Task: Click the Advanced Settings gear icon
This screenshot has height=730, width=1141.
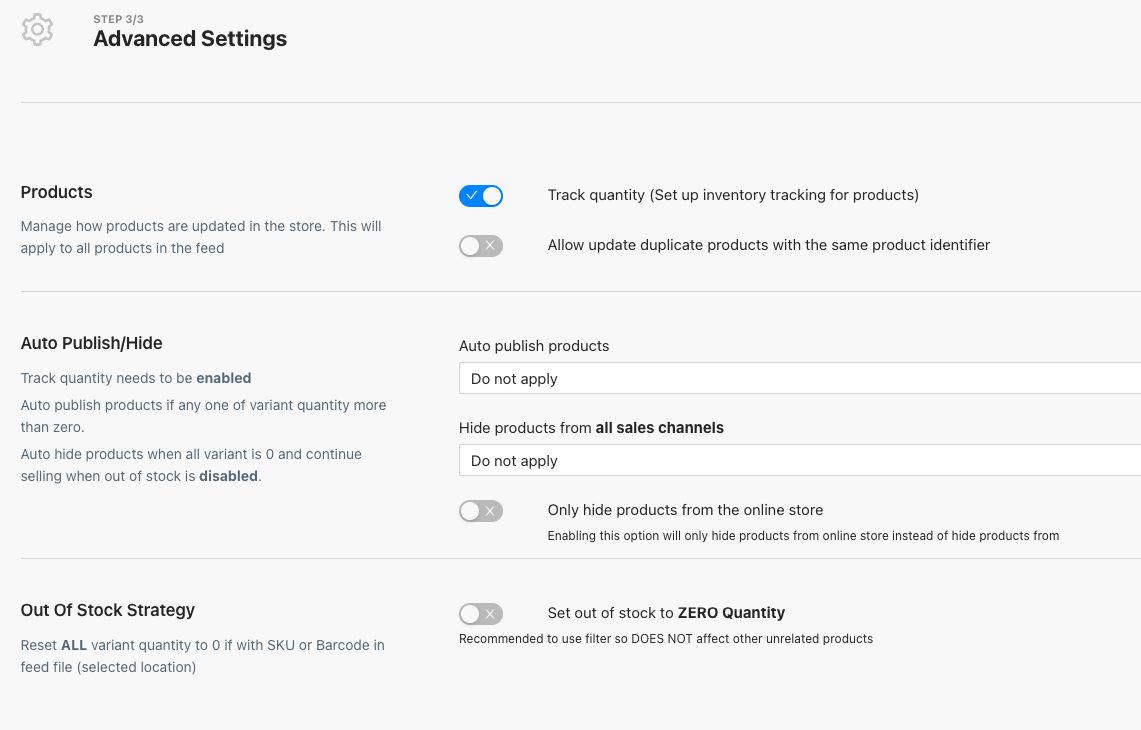Action: [x=37, y=30]
